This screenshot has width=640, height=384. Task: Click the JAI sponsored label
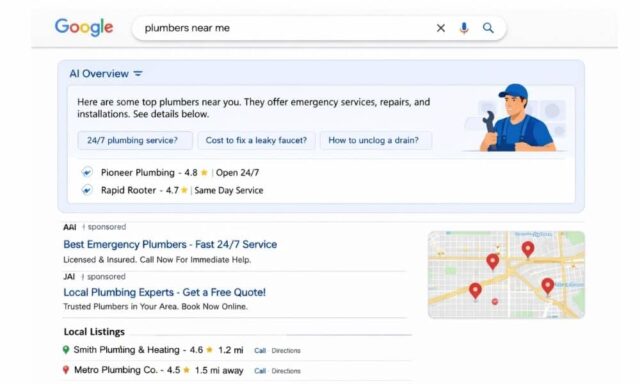pos(94,277)
